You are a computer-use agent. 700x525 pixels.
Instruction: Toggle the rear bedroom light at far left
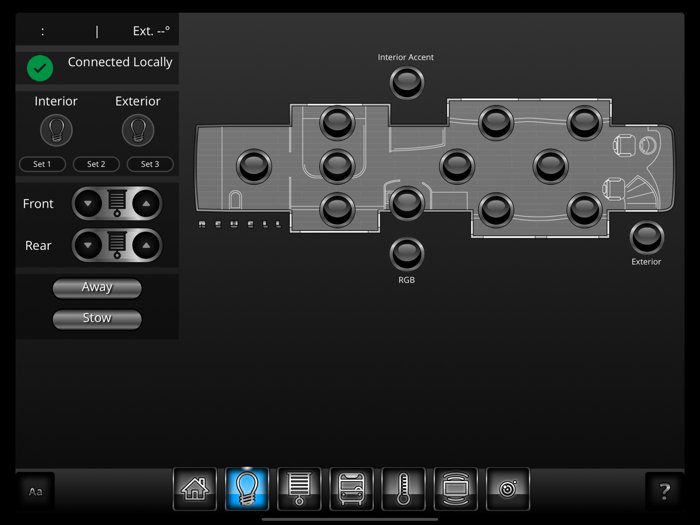254,167
